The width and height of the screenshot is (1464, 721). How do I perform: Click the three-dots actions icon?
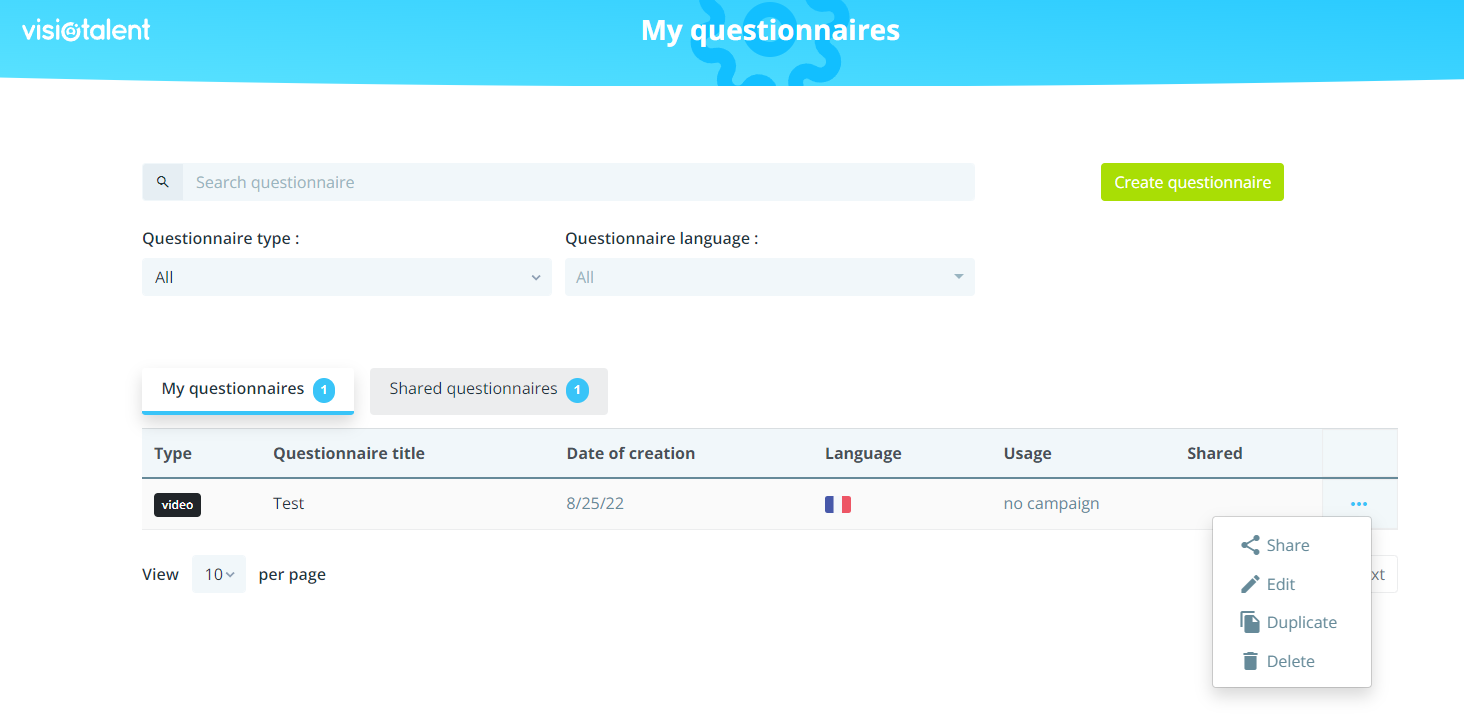click(x=1358, y=504)
